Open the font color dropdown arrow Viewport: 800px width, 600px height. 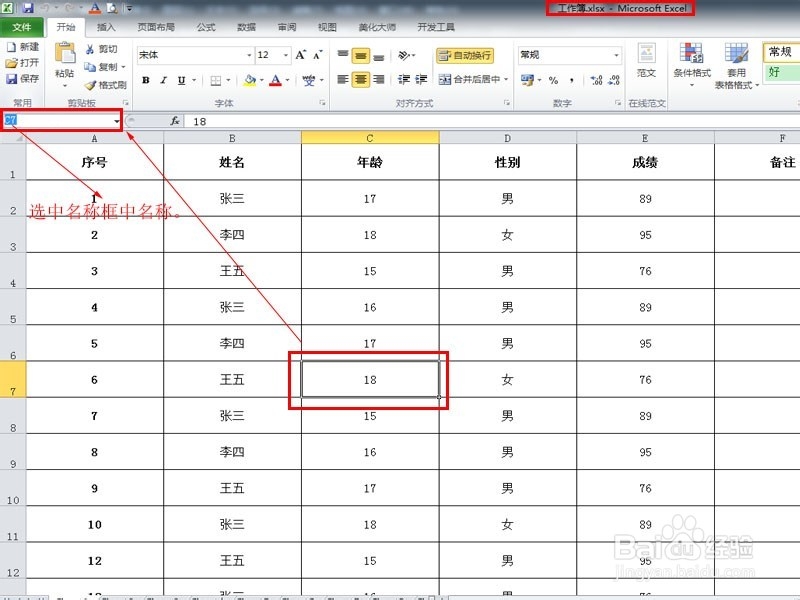(x=286, y=80)
